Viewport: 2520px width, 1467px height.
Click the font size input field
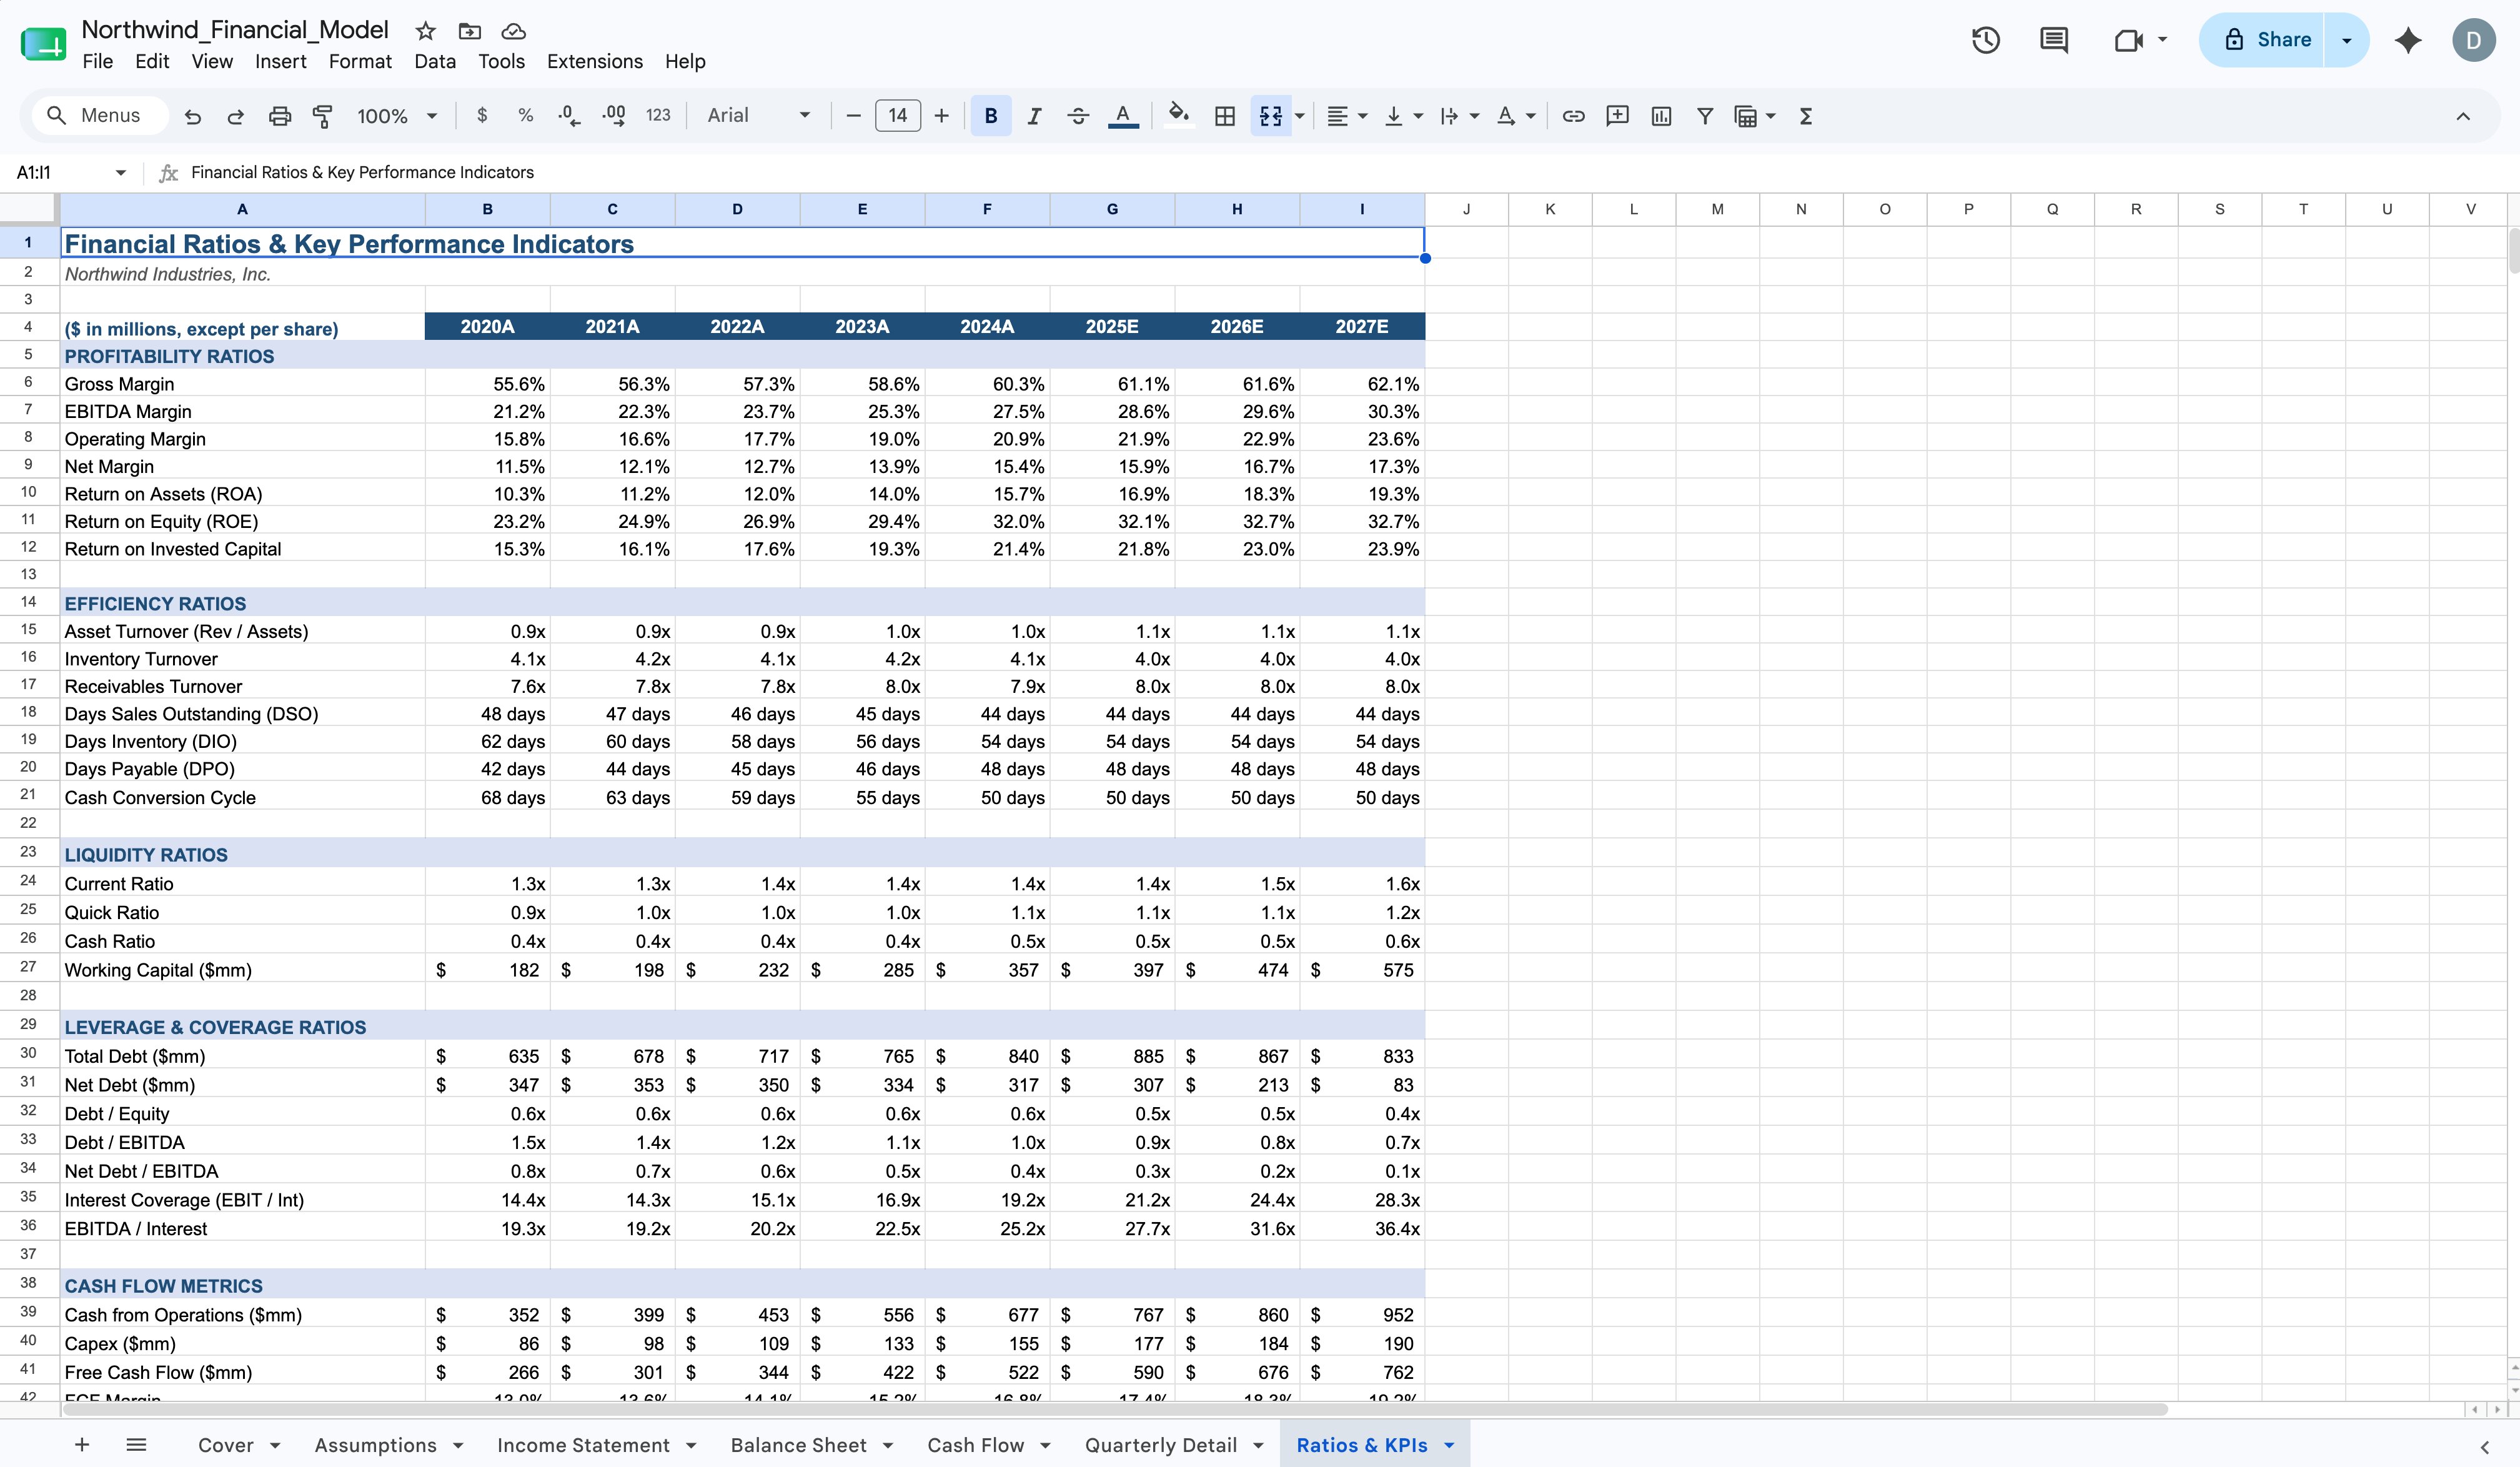coord(897,116)
